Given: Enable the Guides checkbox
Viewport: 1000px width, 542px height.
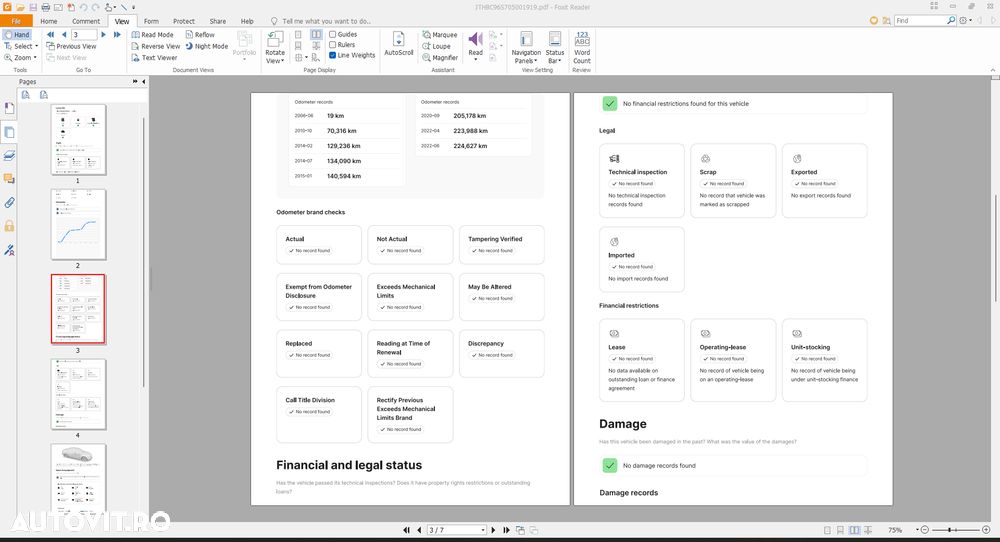Looking at the screenshot, I should (332, 34).
